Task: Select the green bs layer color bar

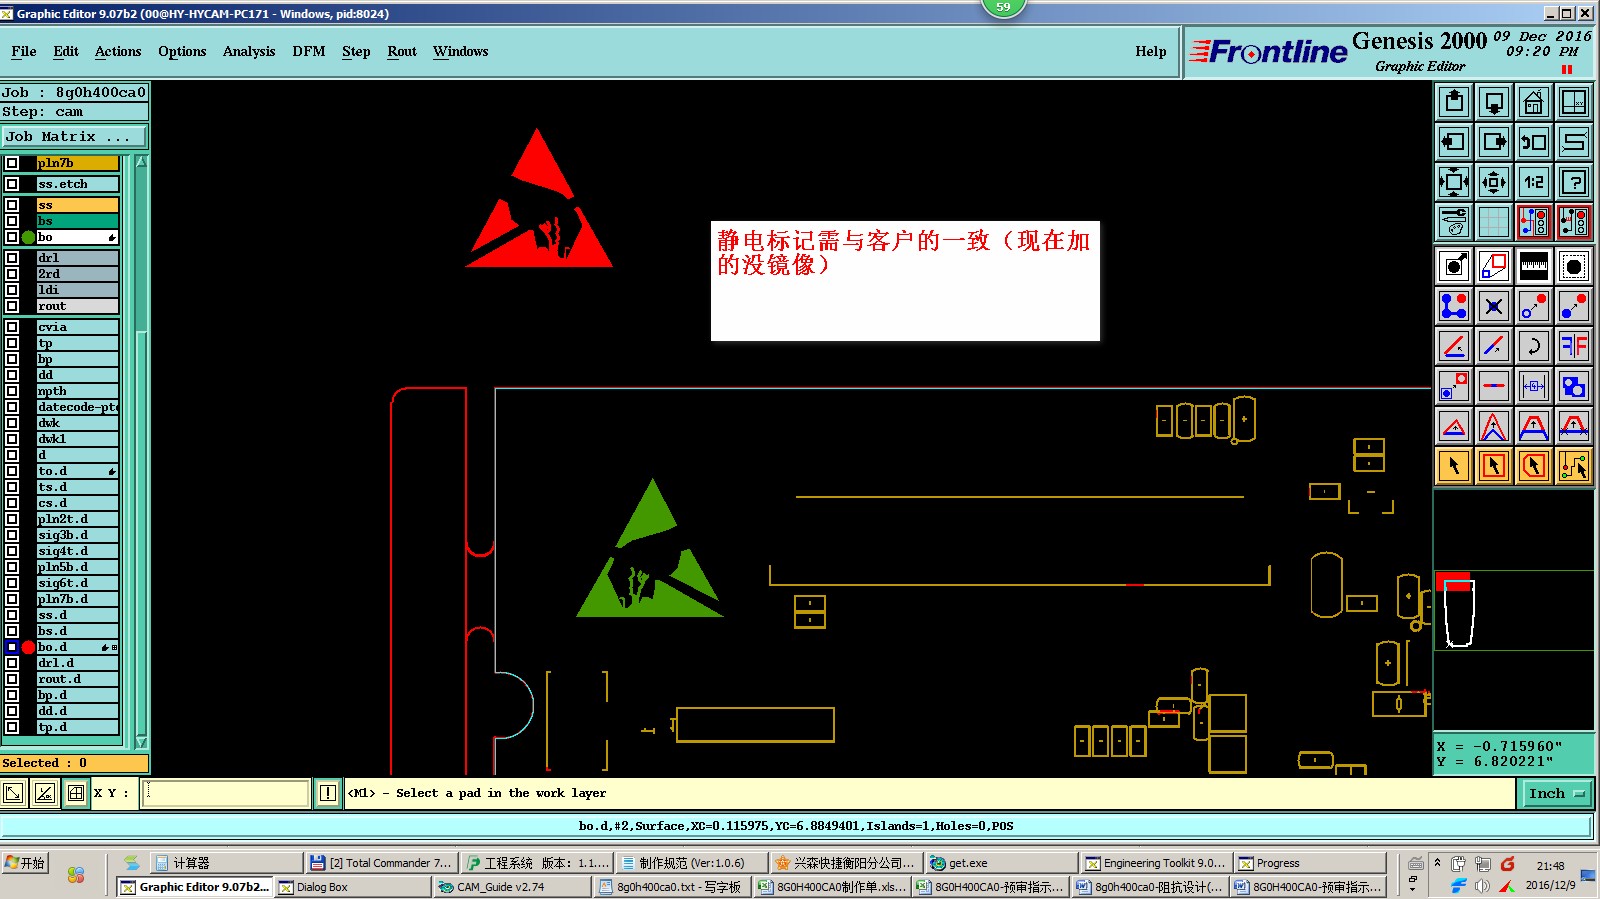Action: (x=78, y=221)
